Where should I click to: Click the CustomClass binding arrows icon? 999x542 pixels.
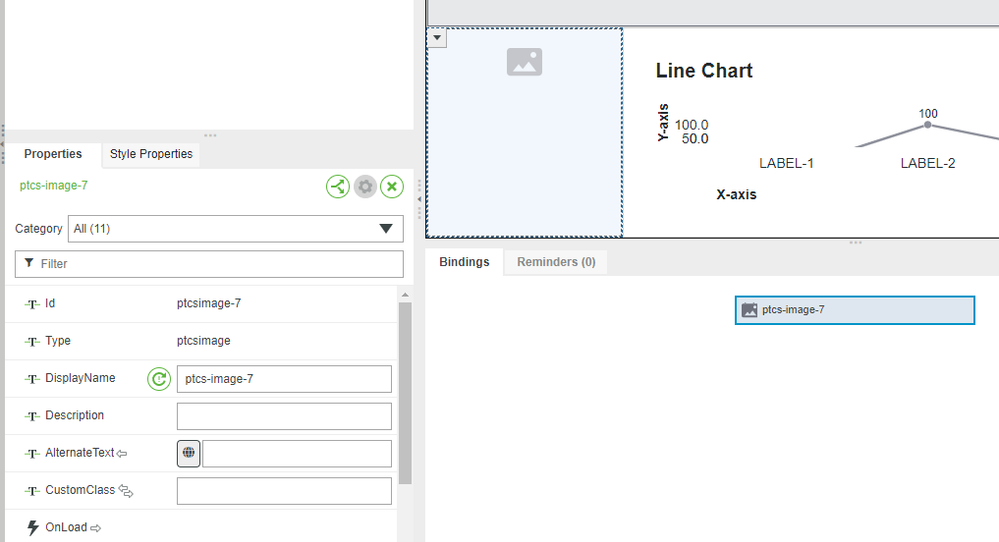coord(126,491)
